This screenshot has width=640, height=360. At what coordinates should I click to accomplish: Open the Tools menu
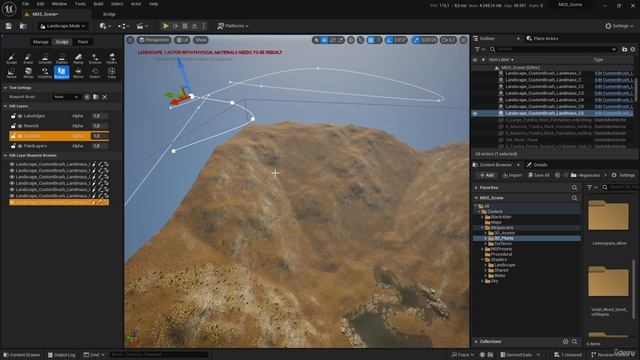click(x=80, y=4)
